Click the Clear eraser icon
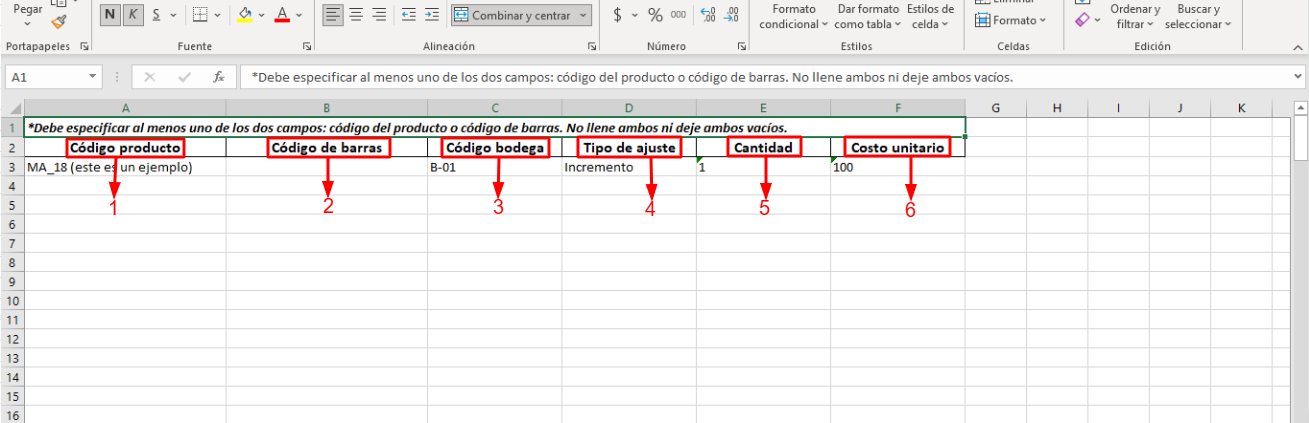 coord(1082,19)
